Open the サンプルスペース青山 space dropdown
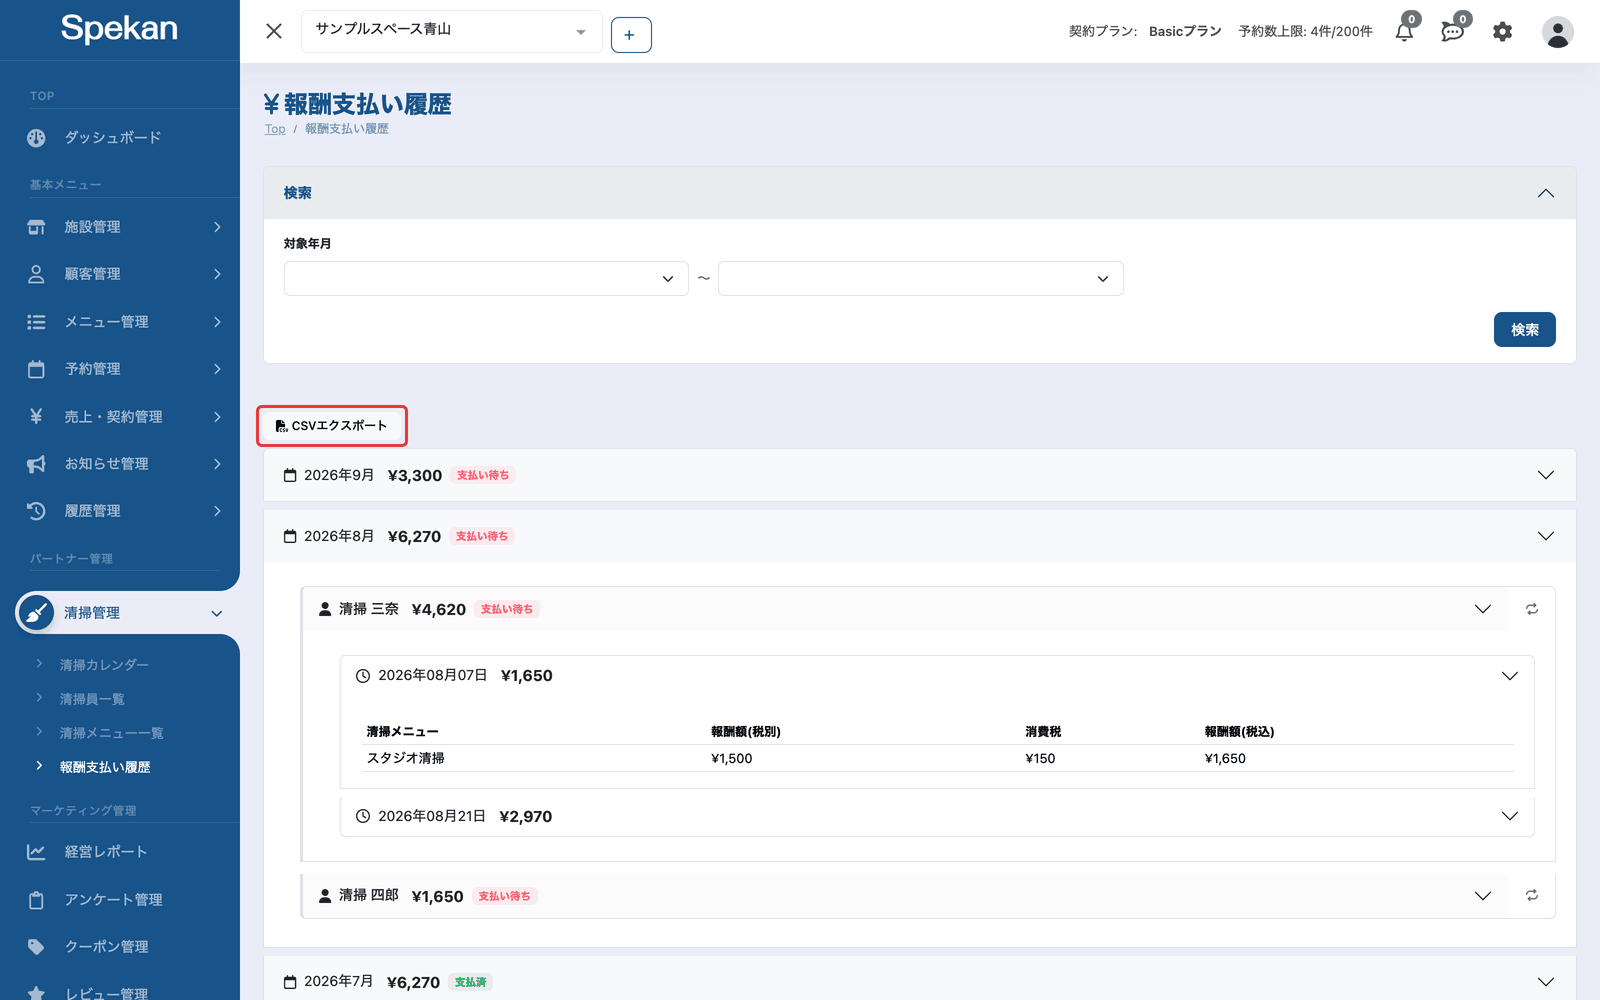 click(452, 31)
